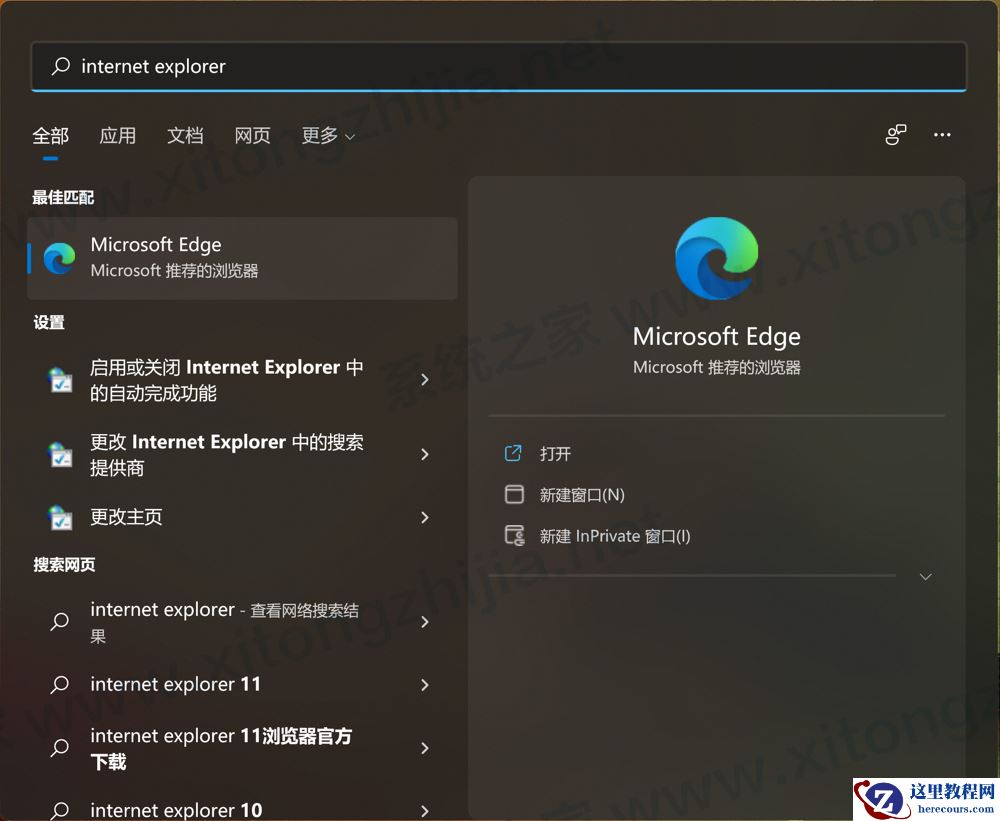This screenshot has width=1000, height=821.
Task: Switch to the 网页 tab
Action: click(x=252, y=135)
